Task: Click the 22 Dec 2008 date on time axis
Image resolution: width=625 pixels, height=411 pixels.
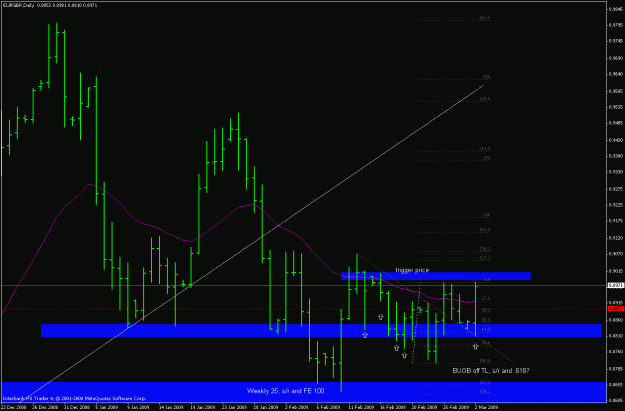Action: point(13,407)
